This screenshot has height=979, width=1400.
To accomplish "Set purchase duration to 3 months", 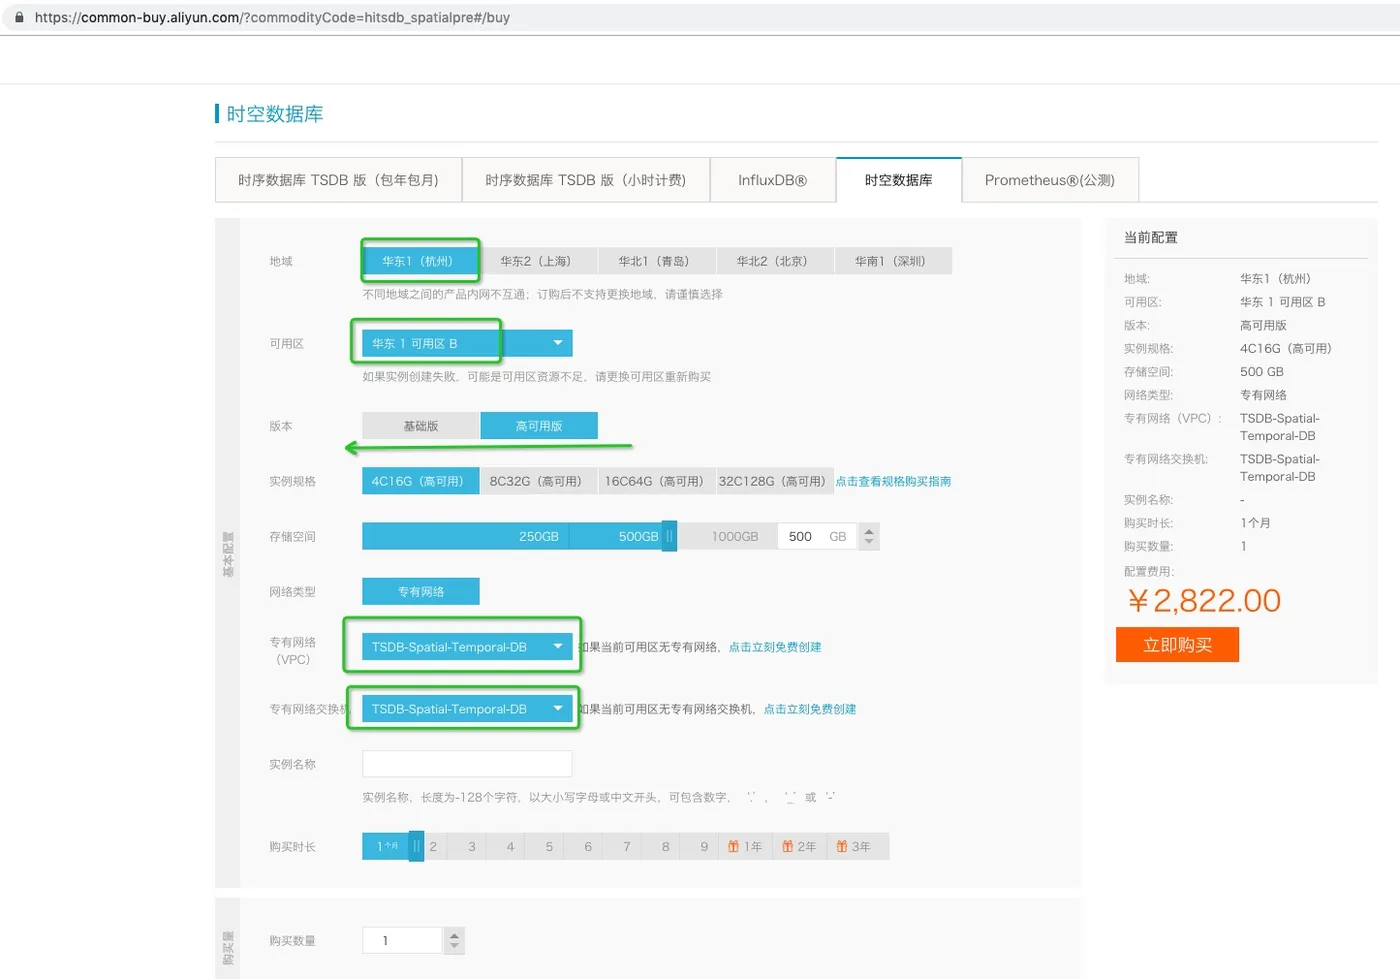I will pyautogui.click(x=472, y=847).
